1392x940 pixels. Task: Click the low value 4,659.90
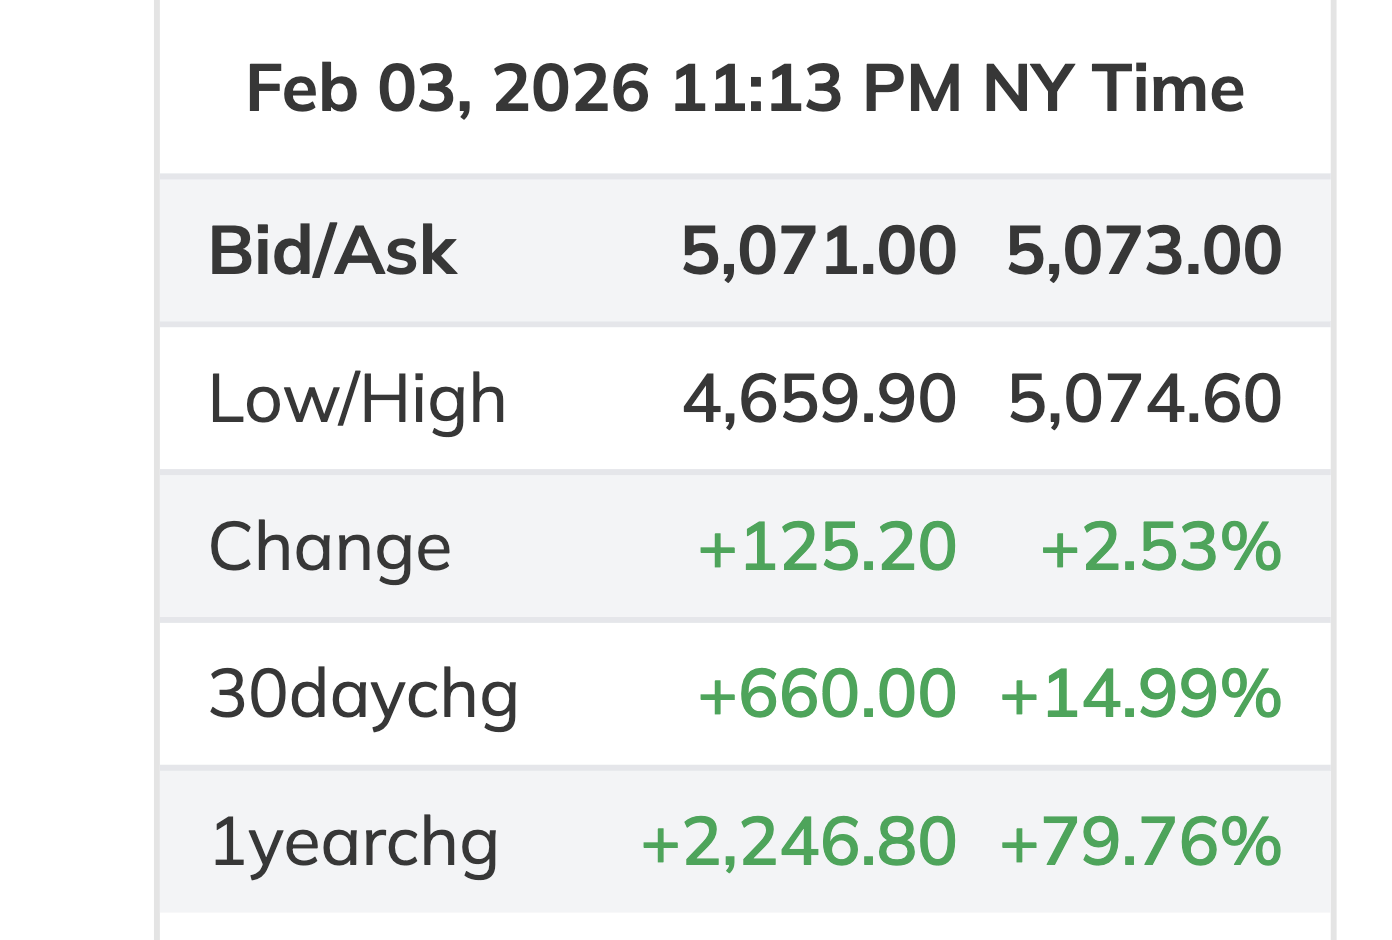[x=818, y=399]
